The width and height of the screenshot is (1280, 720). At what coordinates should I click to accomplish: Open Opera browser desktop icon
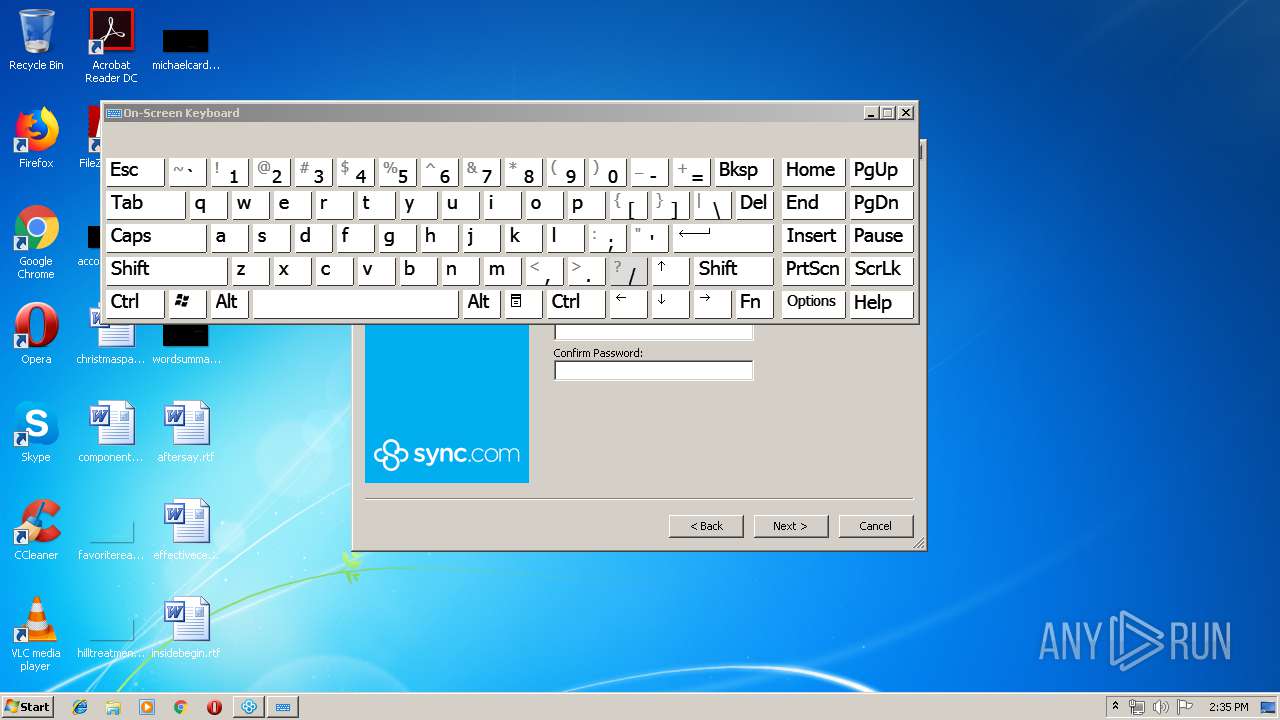(x=36, y=334)
